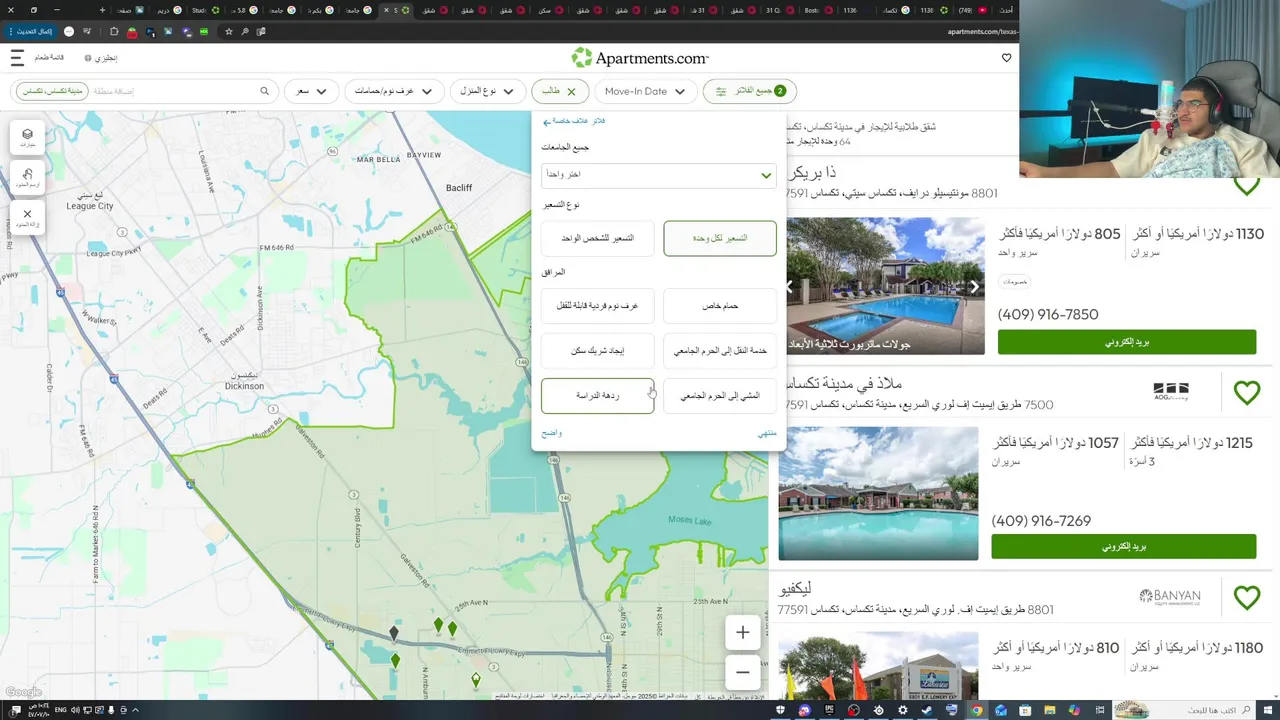1280x720 pixels.
Task: Toggle حمام خاص amenity
Action: click(720, 306)
